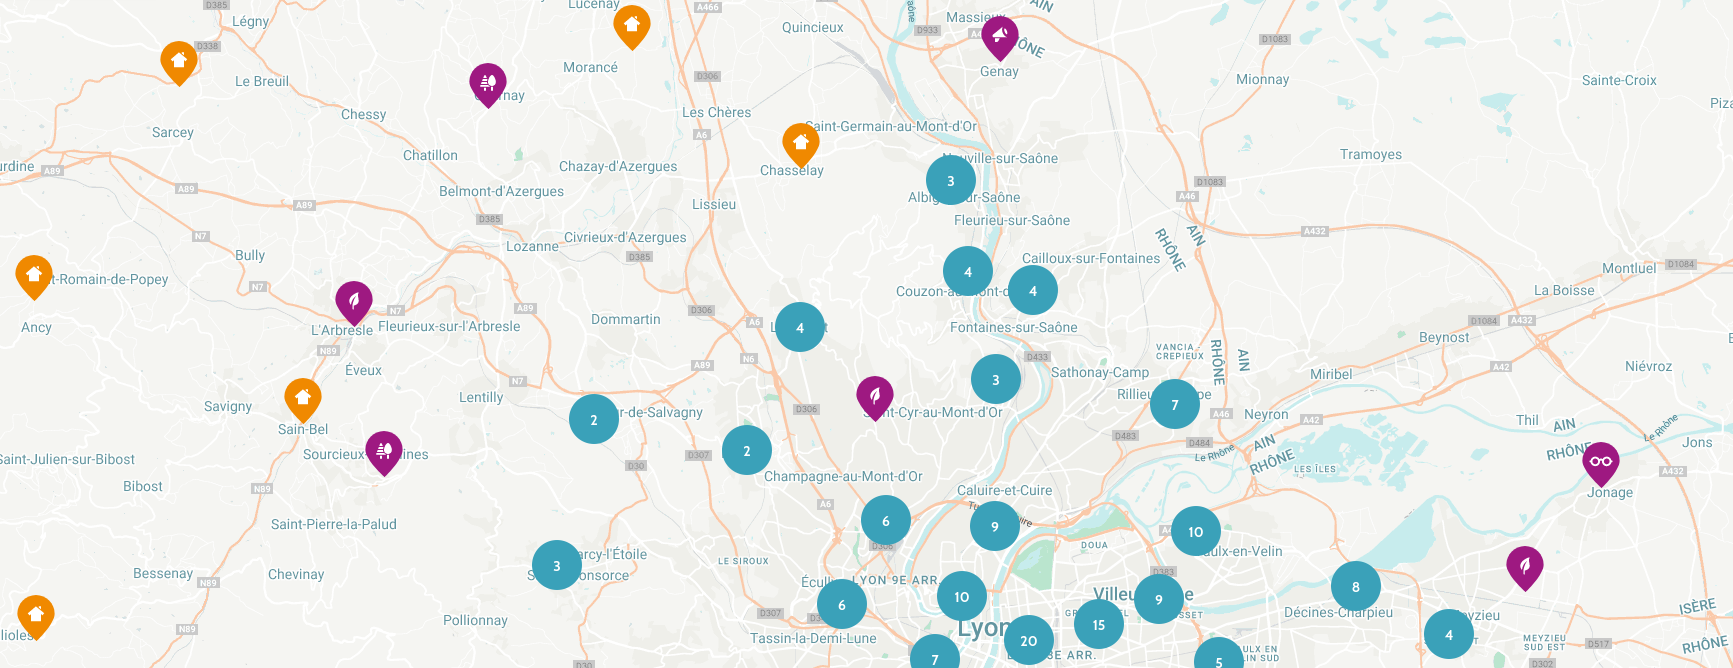Click the orange house marker near Le Breuil
The image size is (1733, 668).
coord(179,62)
